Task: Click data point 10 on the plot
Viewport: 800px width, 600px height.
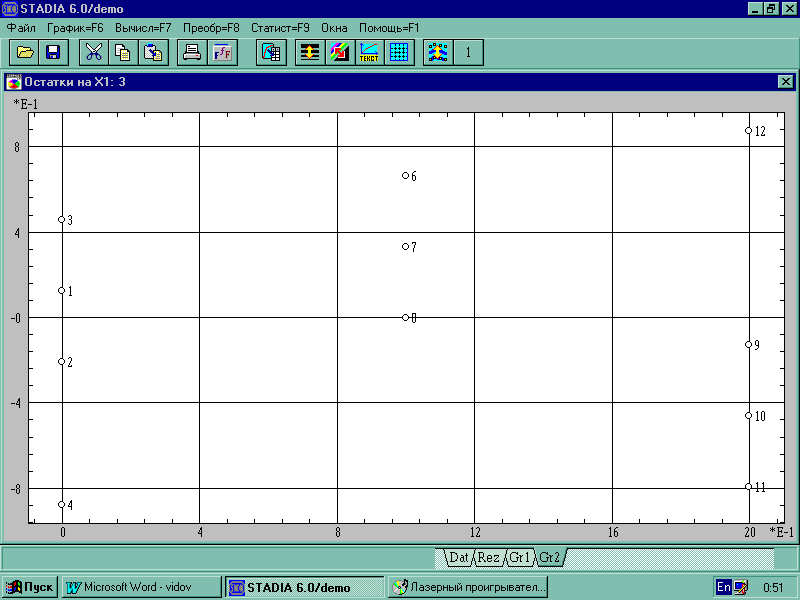Action: point(748,416)
